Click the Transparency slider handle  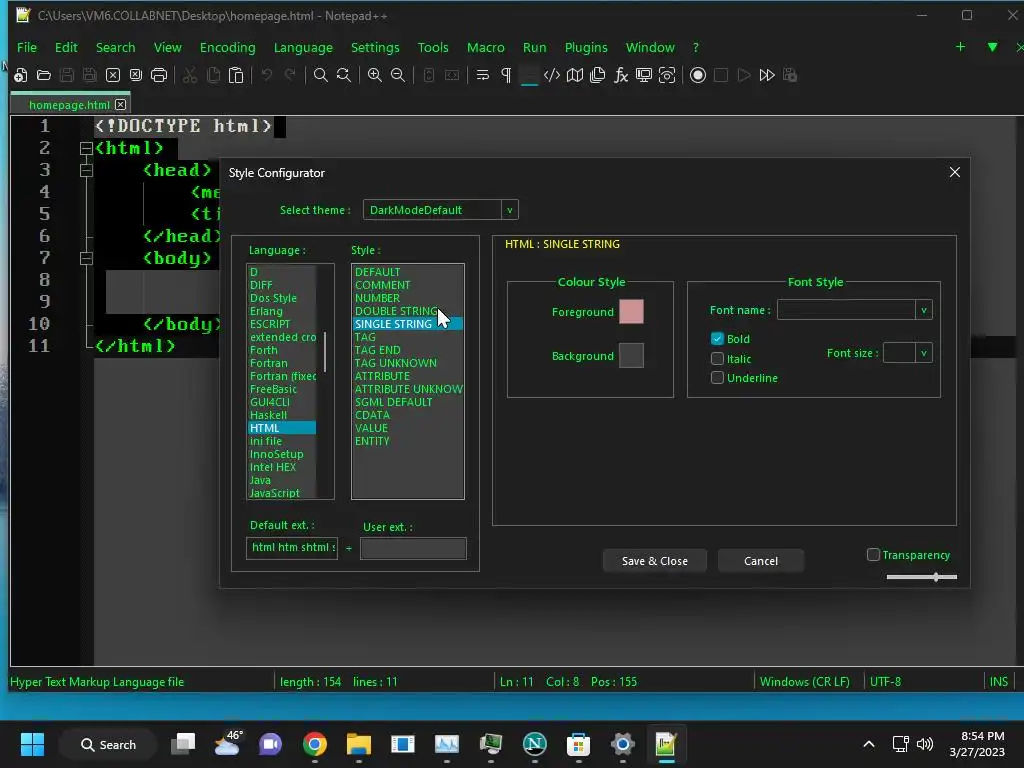936,577
